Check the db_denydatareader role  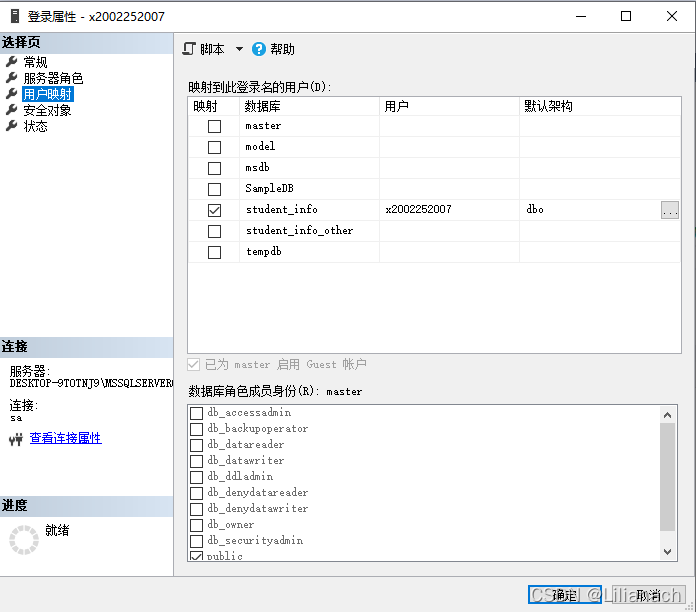point(197,493)
